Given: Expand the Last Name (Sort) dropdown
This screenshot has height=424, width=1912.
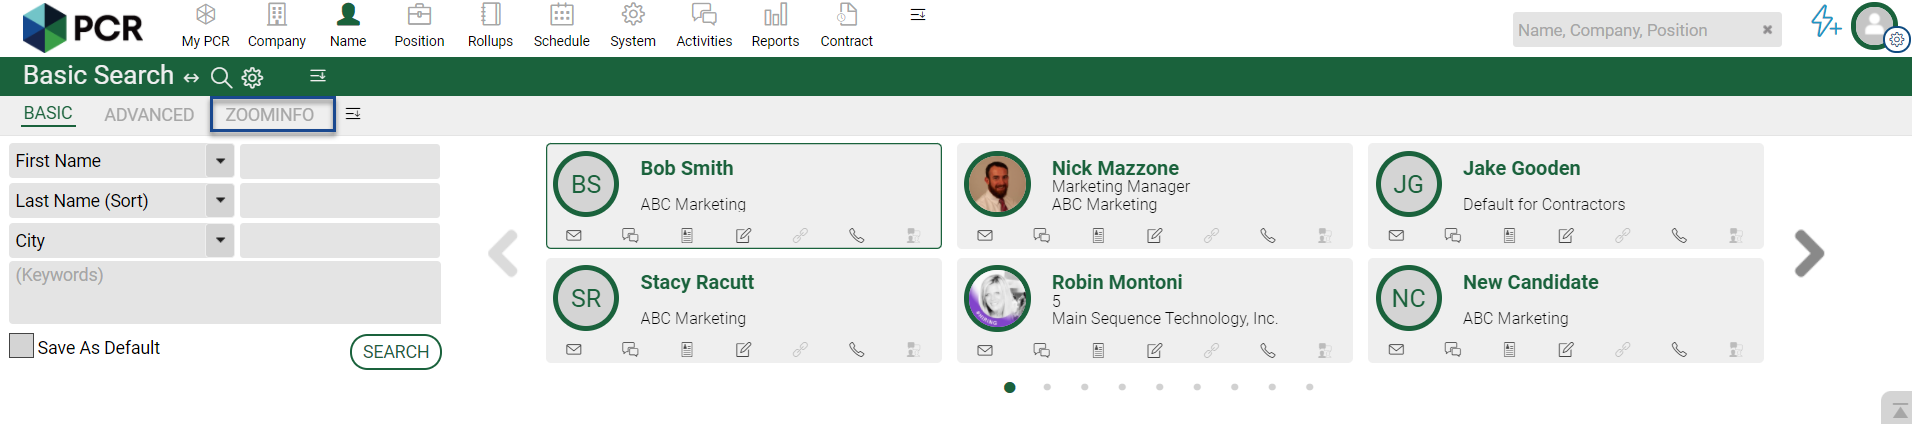Looking at the screenshot, I should tap(220, 201).
